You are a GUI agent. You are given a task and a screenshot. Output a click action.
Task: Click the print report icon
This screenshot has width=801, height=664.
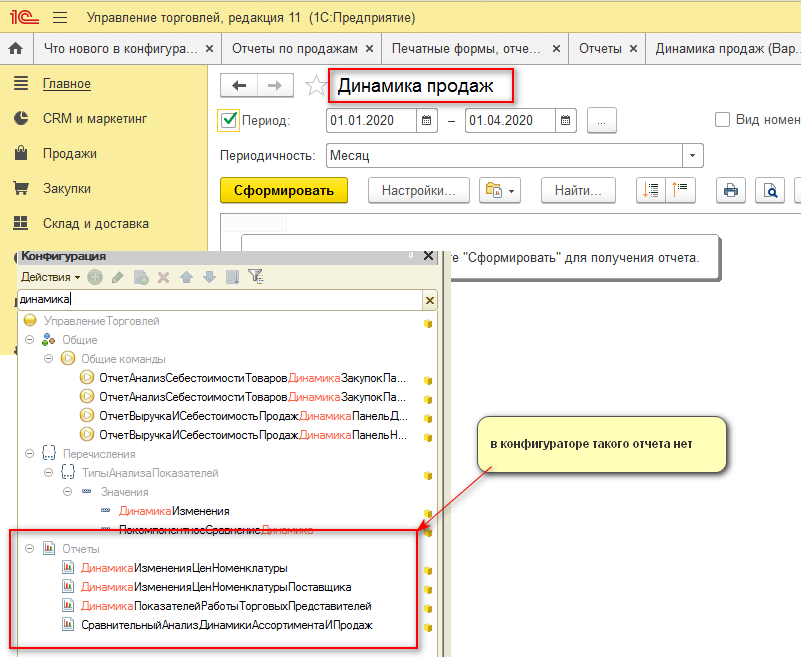(x=731, y=190)
